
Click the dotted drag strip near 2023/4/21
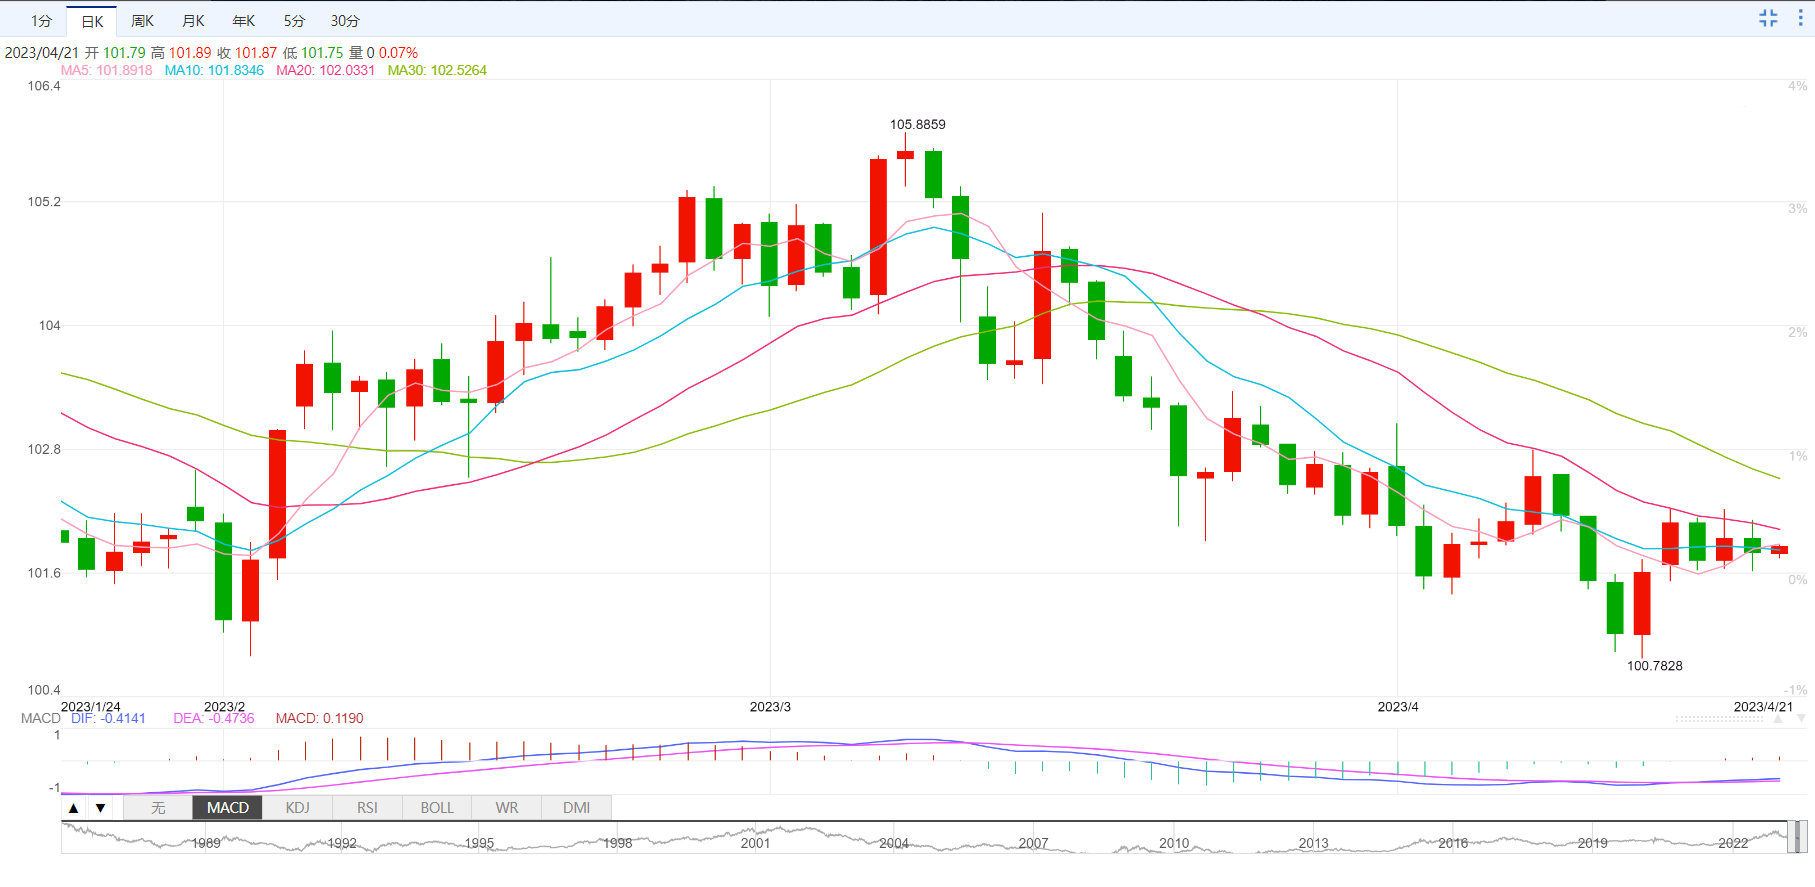click(1721, 719)
